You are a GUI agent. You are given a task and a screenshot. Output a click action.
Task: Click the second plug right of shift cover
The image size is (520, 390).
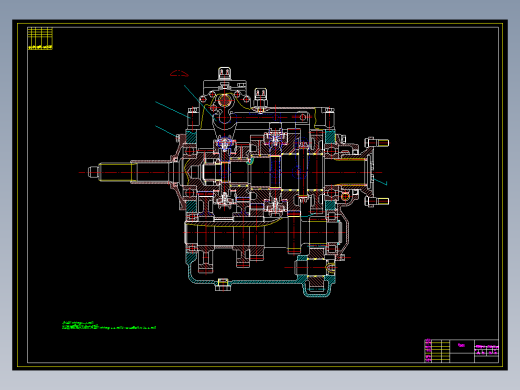click(x=260, y=97)
